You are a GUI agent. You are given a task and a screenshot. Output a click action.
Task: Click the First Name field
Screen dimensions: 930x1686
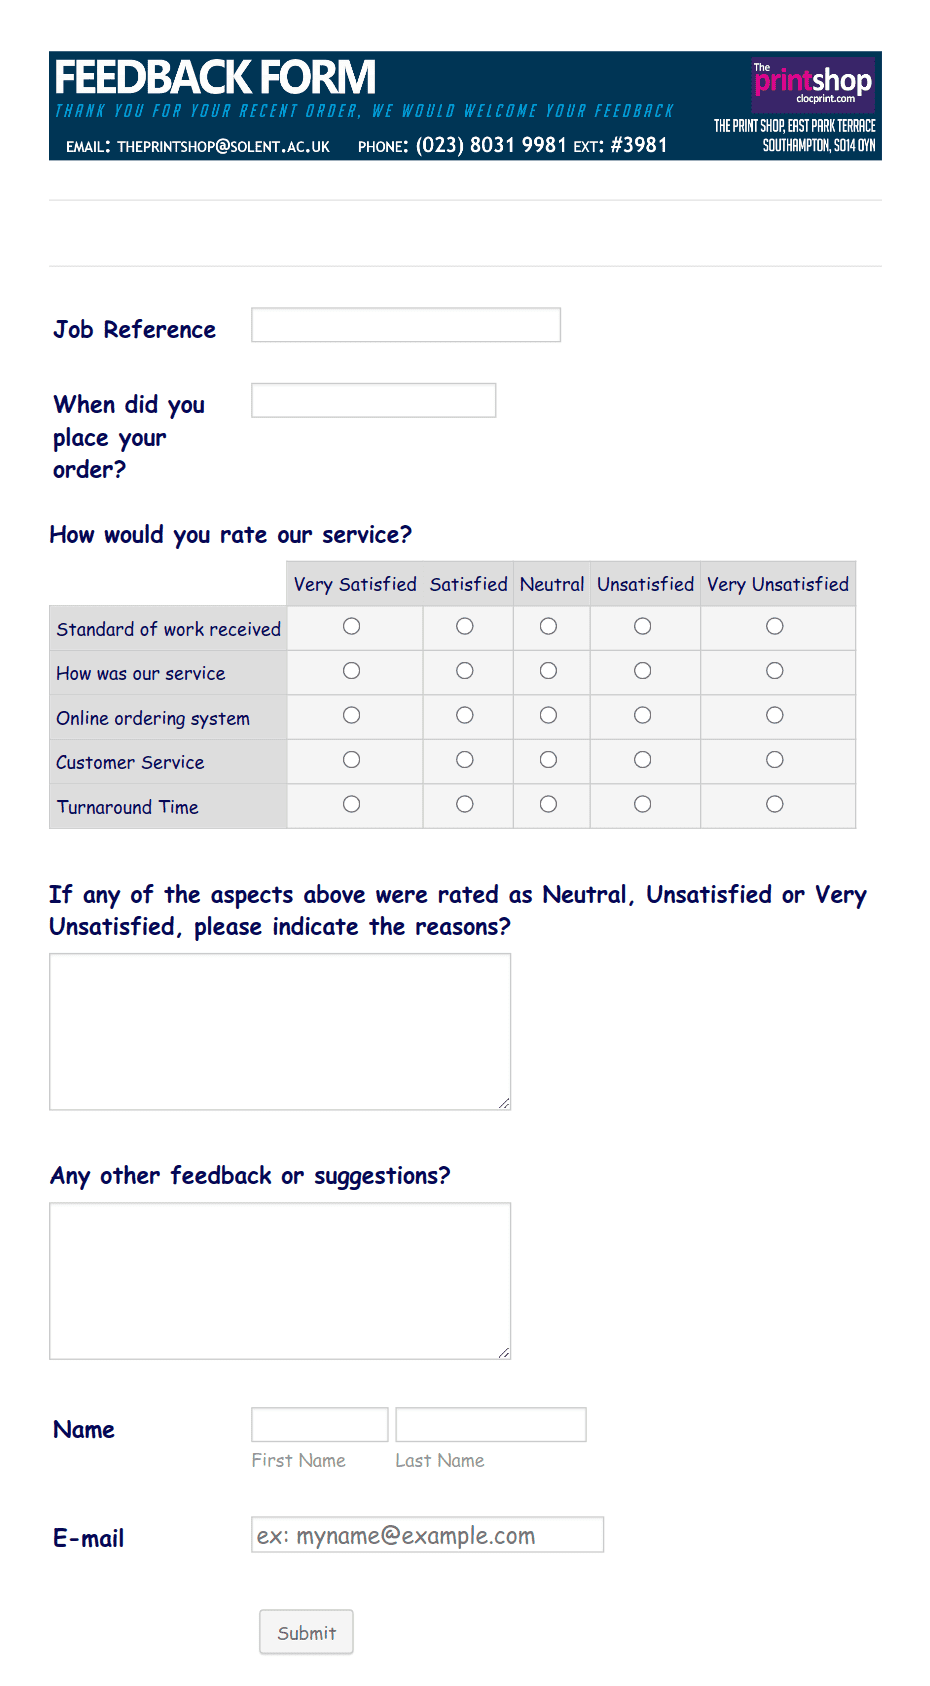pyautogui.click(x=319, y=1423)
